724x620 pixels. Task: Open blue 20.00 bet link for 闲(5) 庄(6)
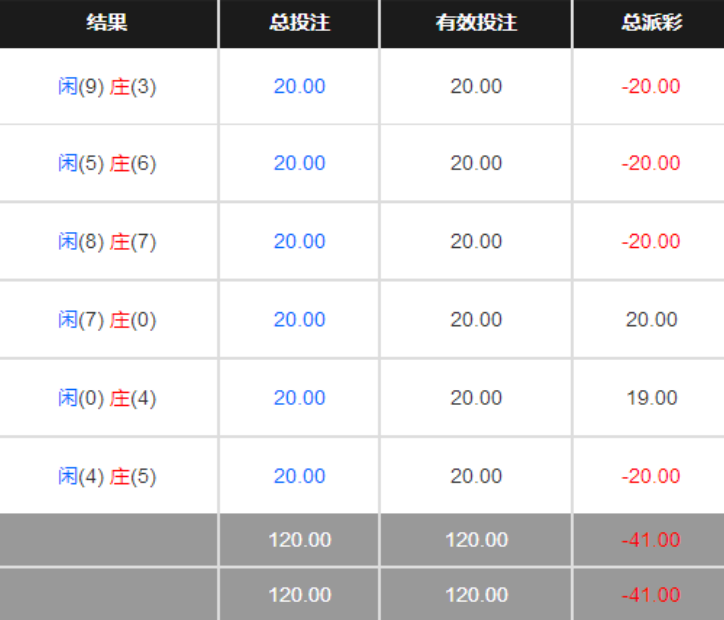click(299, 163)
